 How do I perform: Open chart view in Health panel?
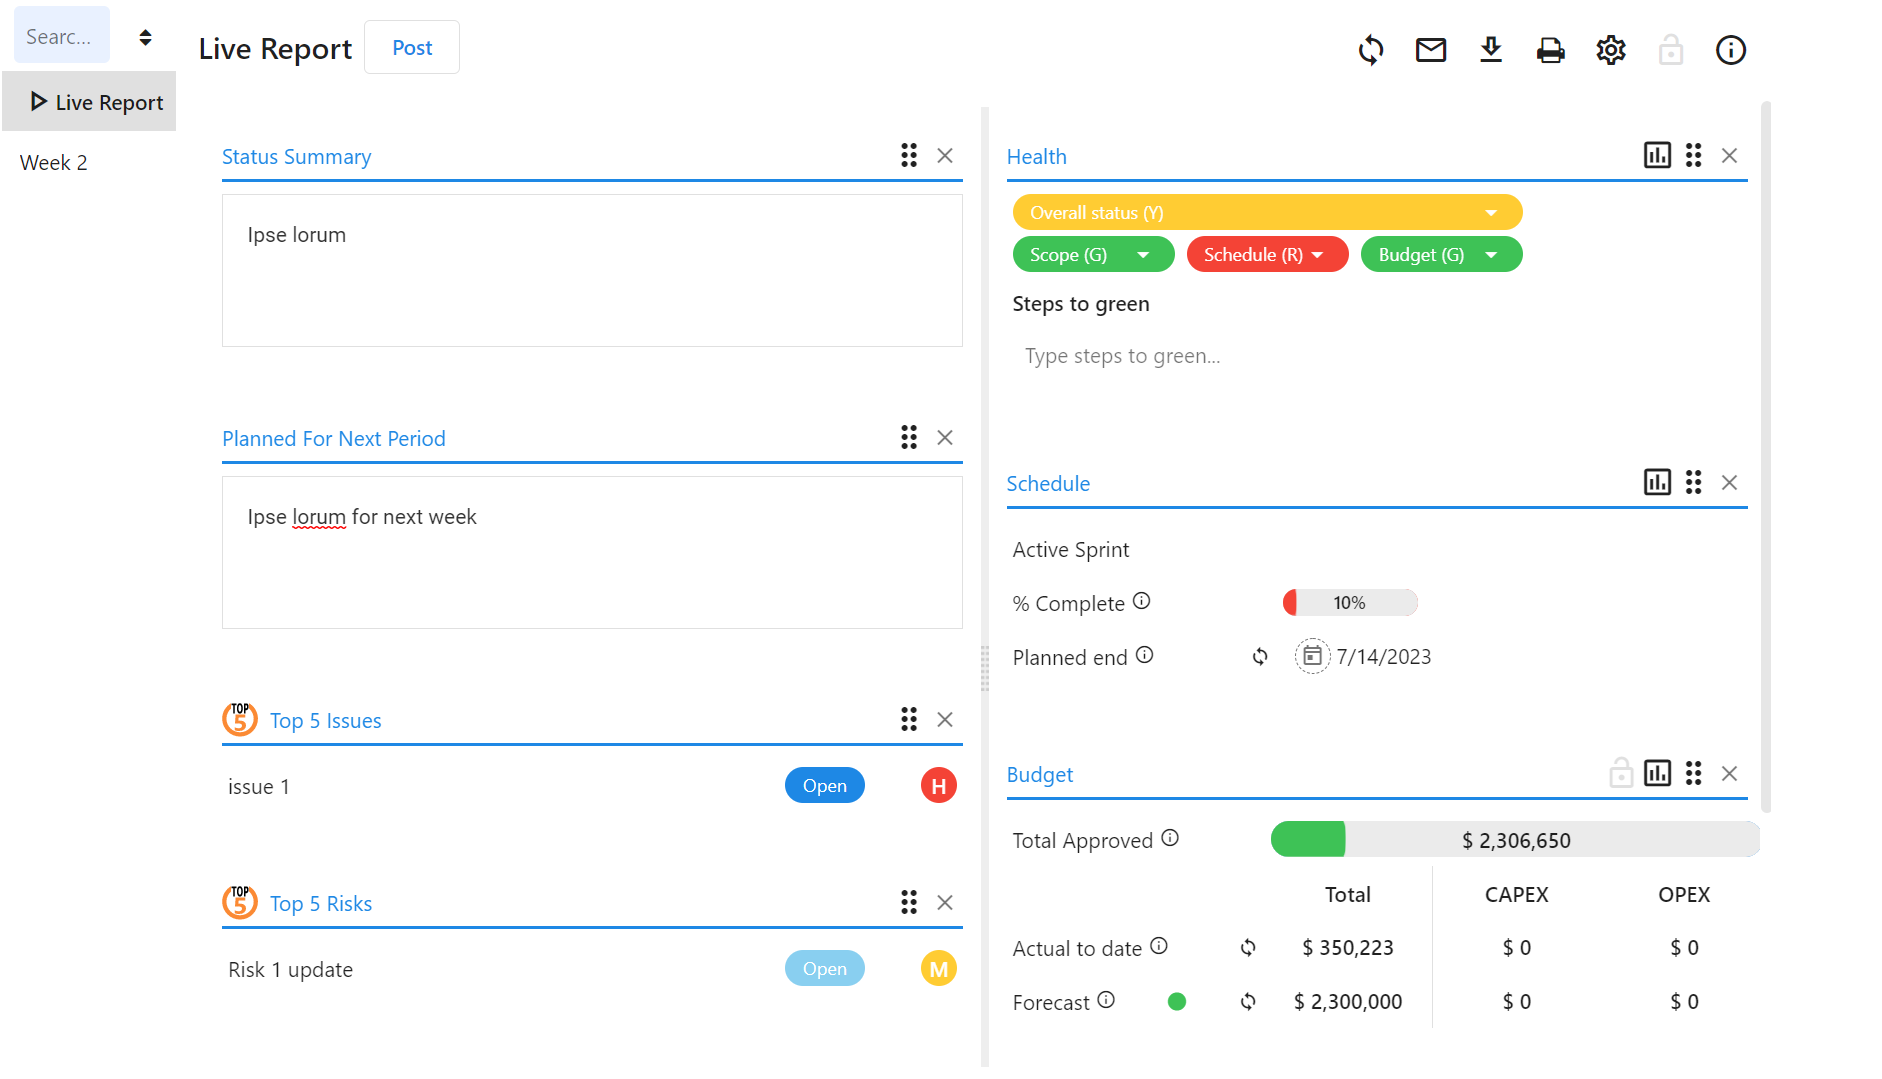coord(1657,155)
